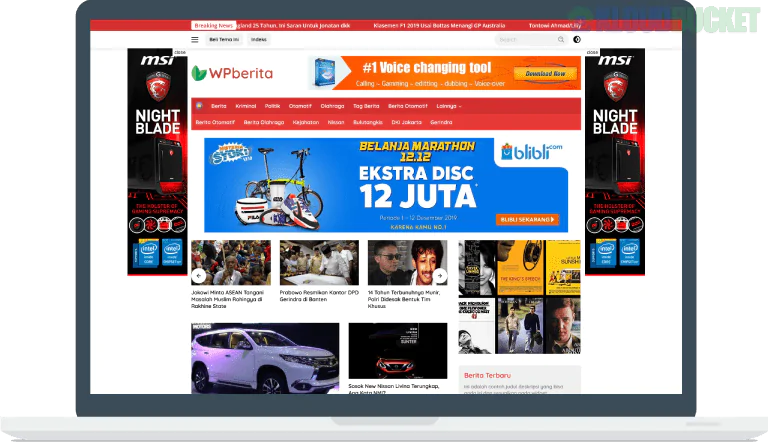Open the hamburger menu icon
The width and height of the screenshot is (768, 442).
[x=195, y=40]
